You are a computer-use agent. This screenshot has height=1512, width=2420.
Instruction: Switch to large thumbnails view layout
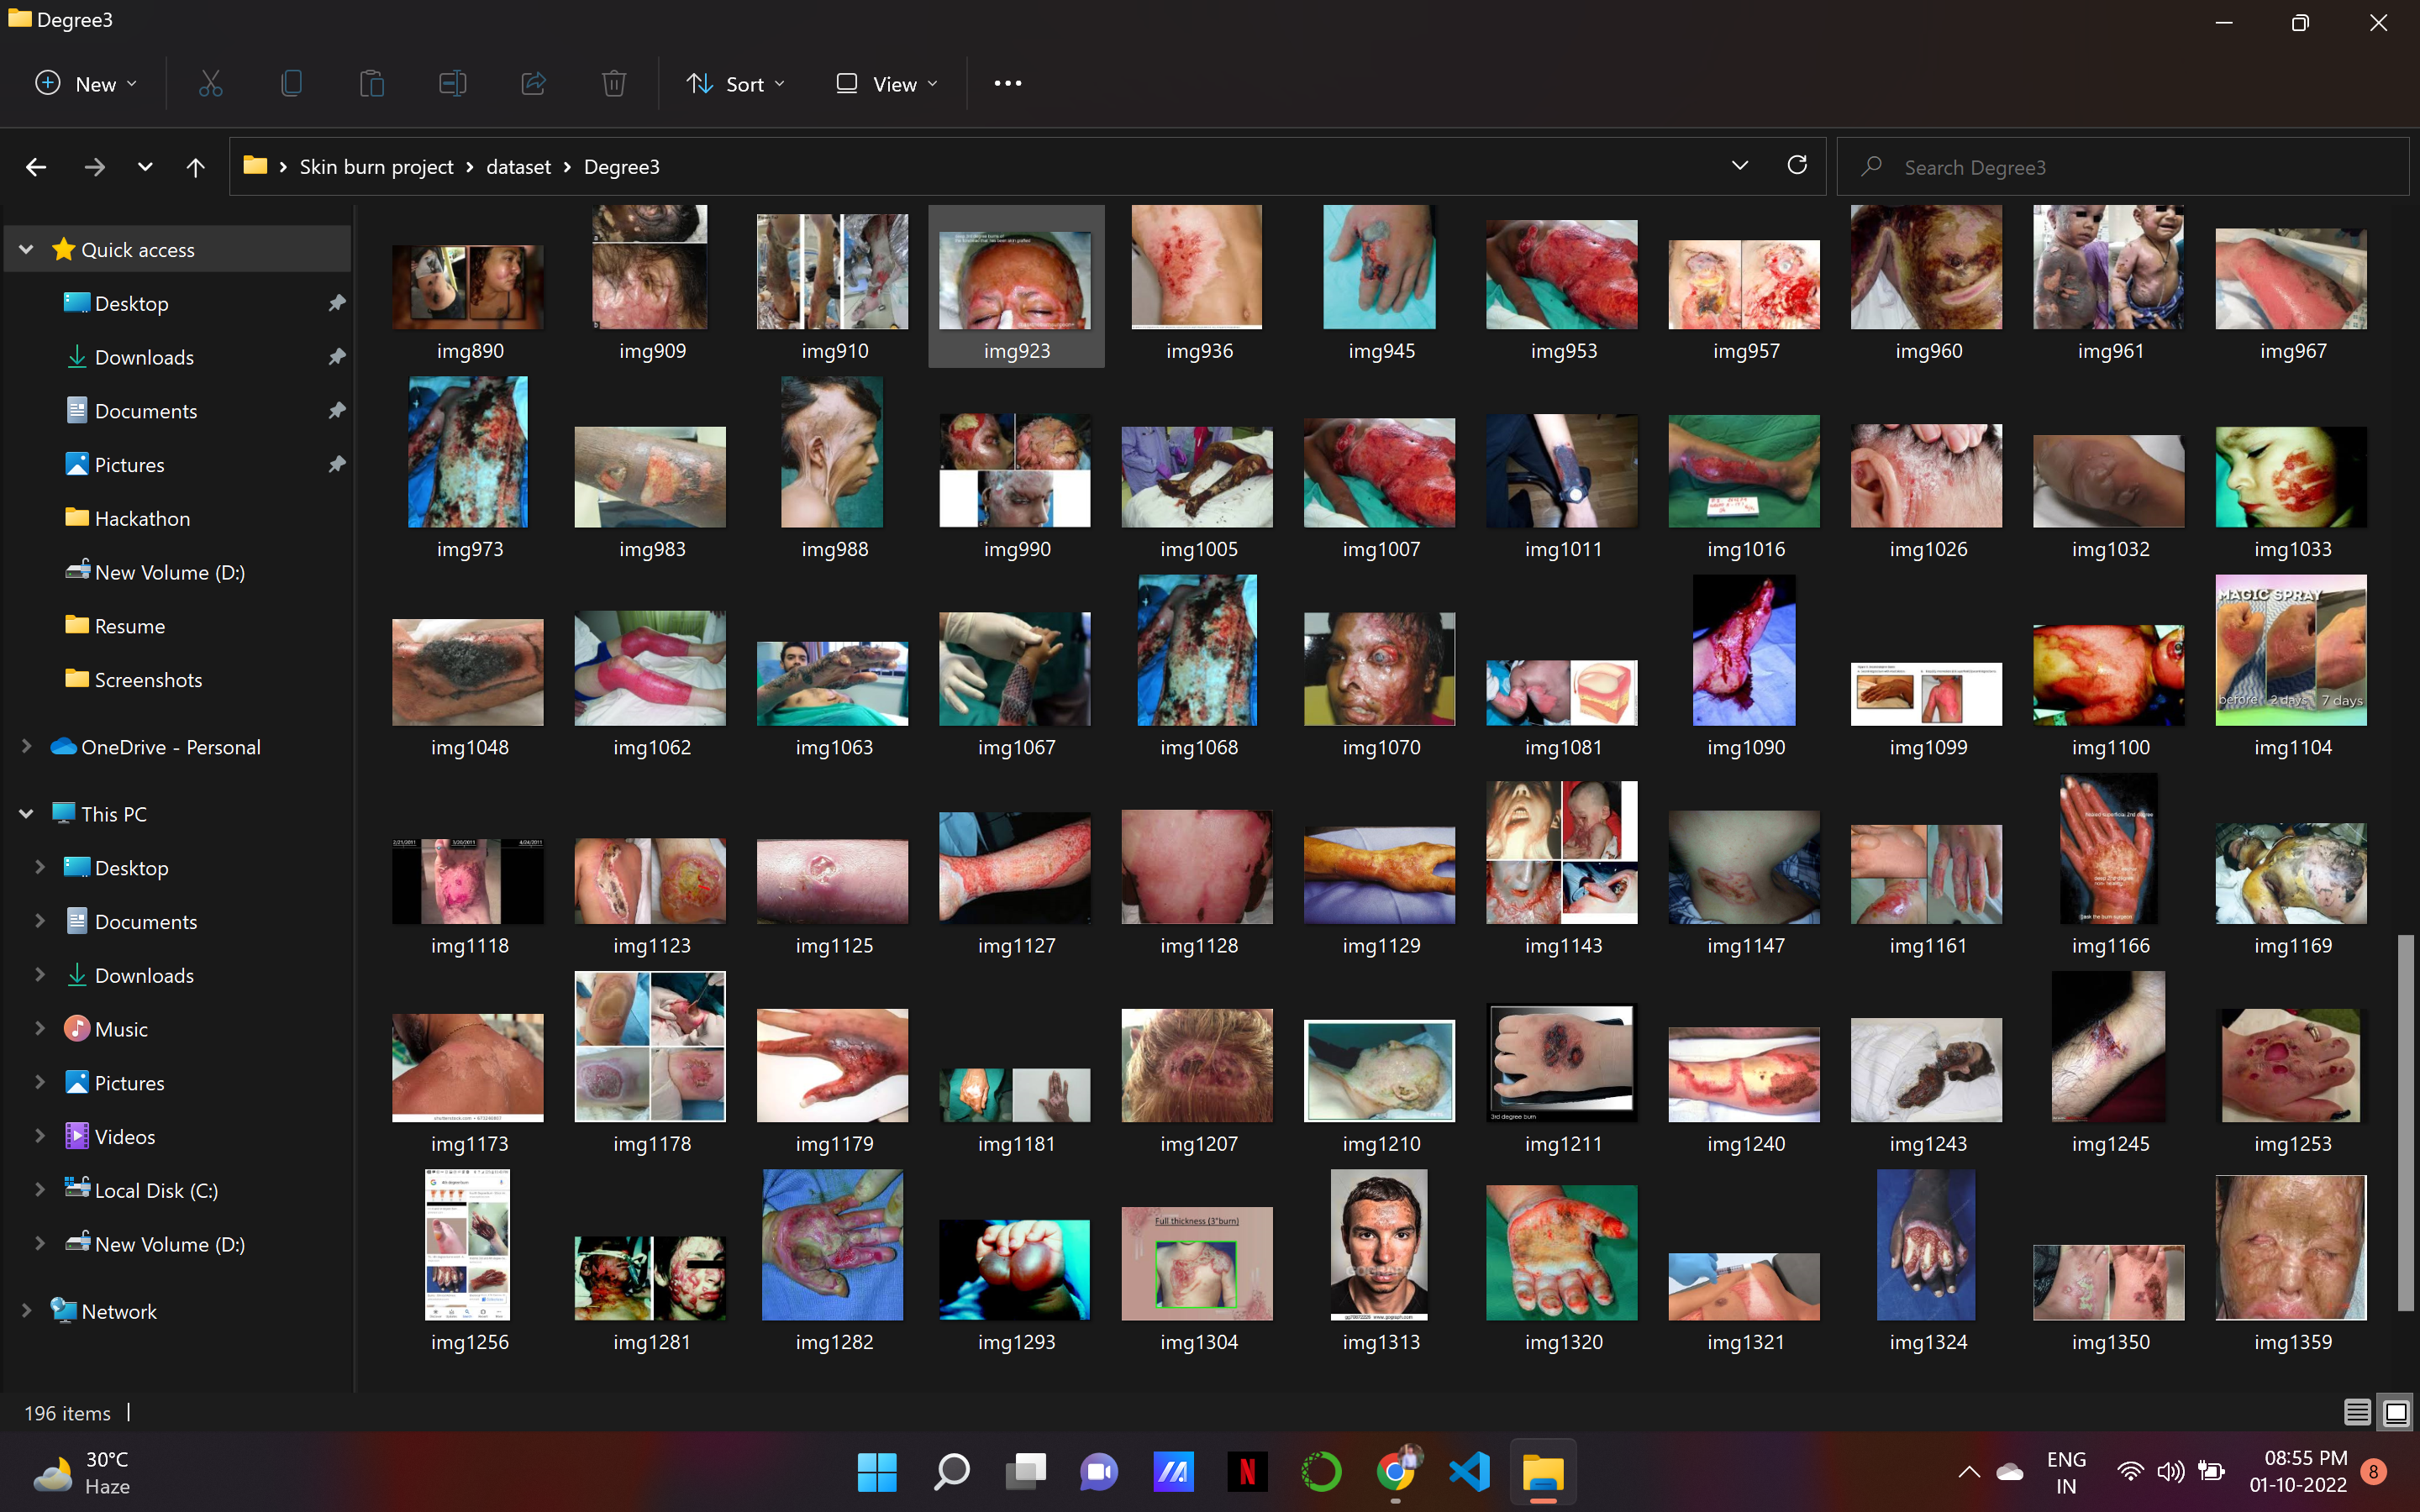coord(2396,1412)
